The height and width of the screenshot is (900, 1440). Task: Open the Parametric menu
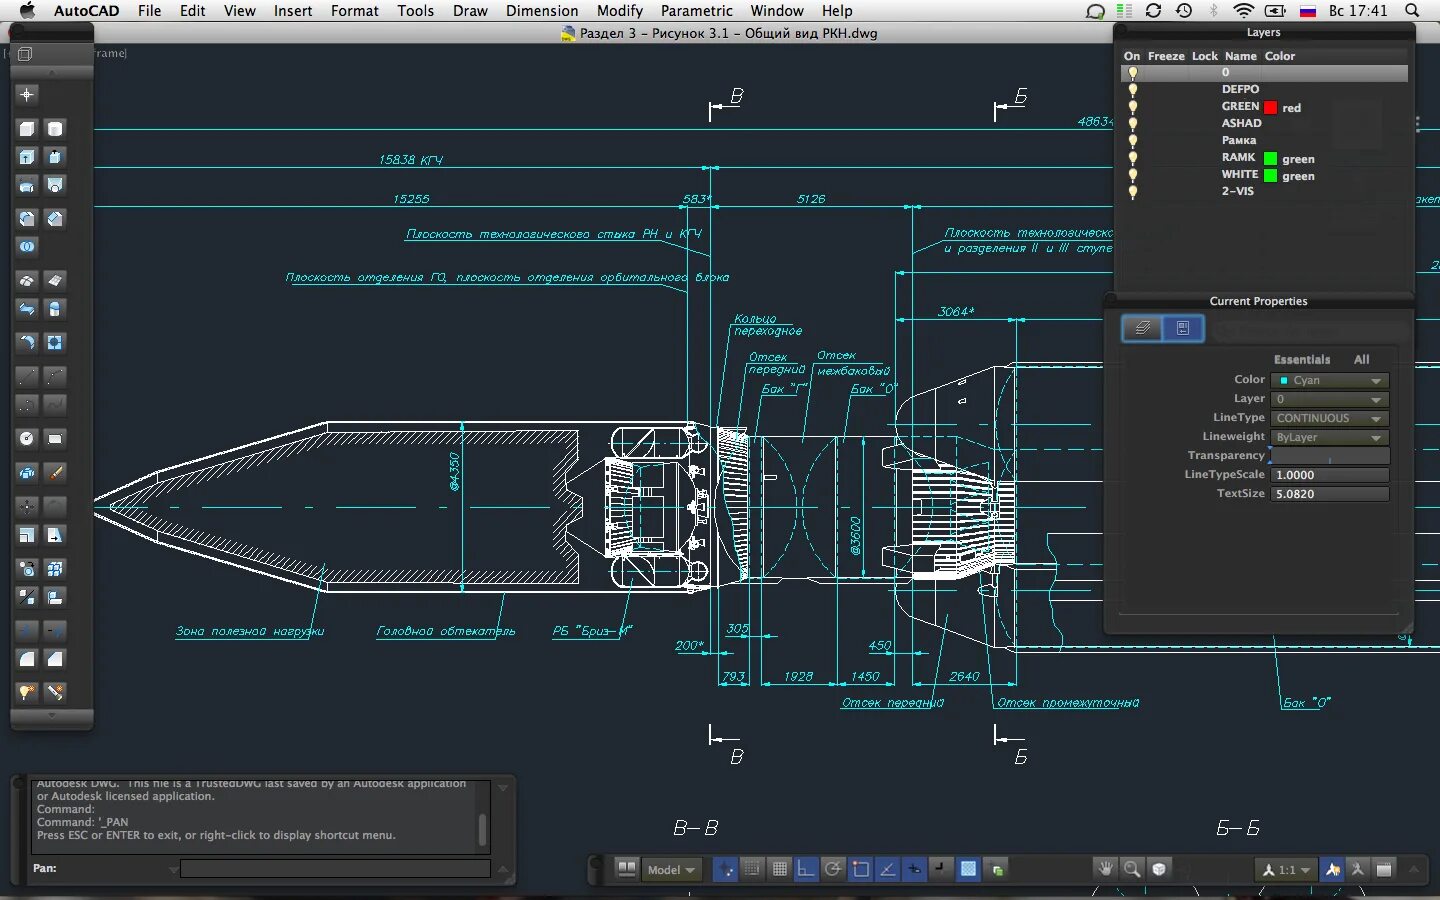[696, 11]
